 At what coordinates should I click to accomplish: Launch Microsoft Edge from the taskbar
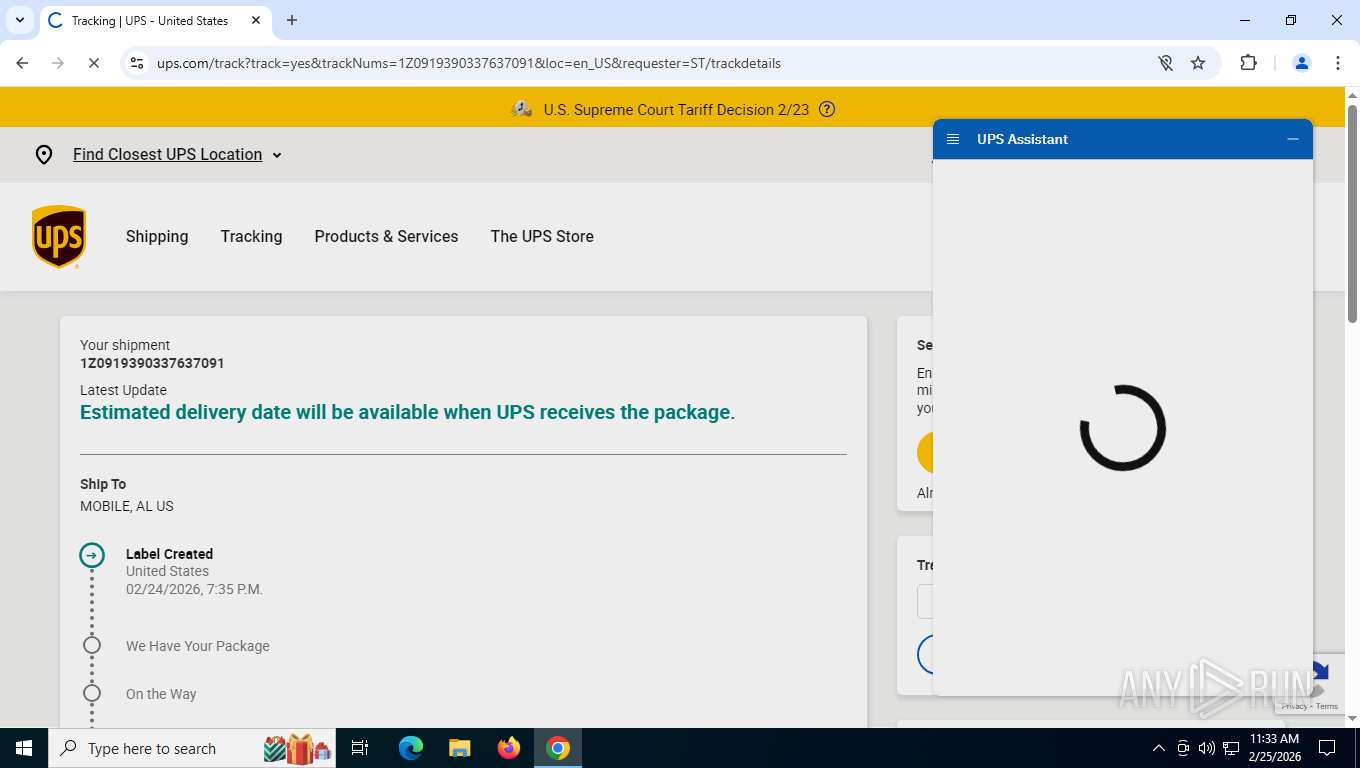411,748
